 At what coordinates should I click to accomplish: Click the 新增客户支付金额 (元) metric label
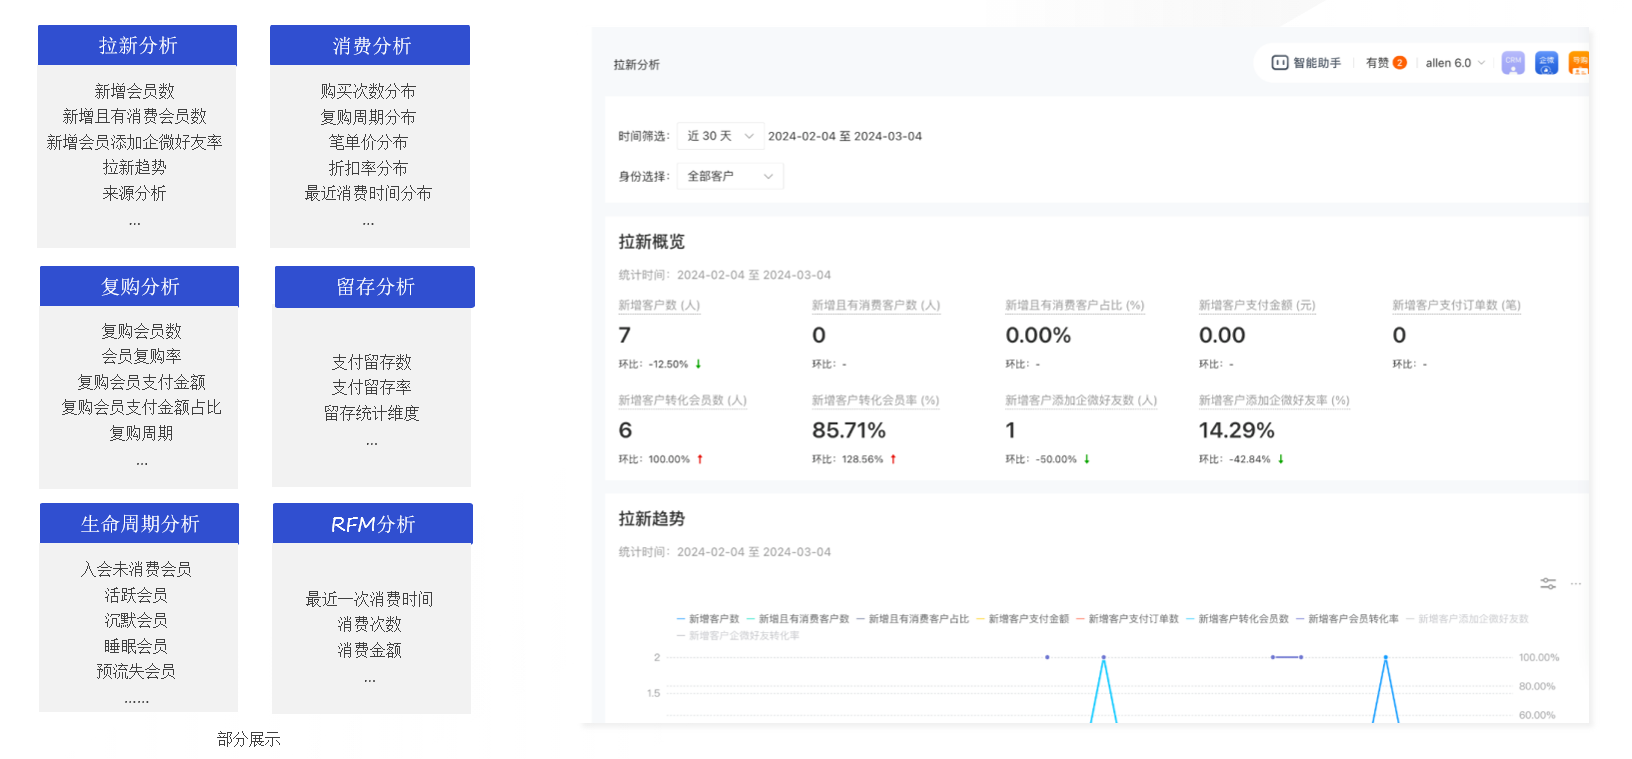tap(1257, 305)
